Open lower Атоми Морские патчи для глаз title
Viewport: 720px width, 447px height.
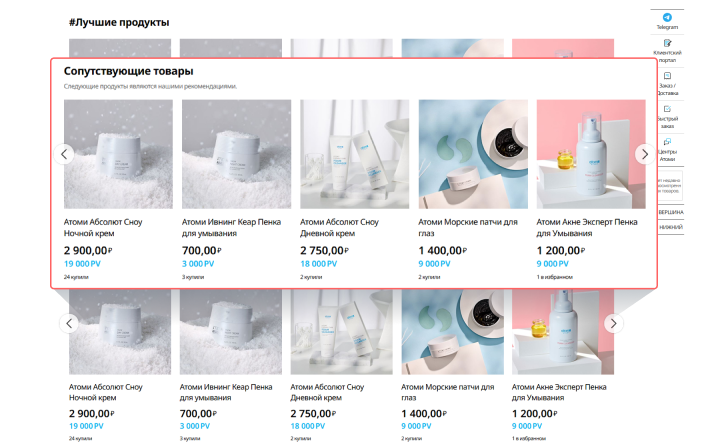[x=448, y=392]
